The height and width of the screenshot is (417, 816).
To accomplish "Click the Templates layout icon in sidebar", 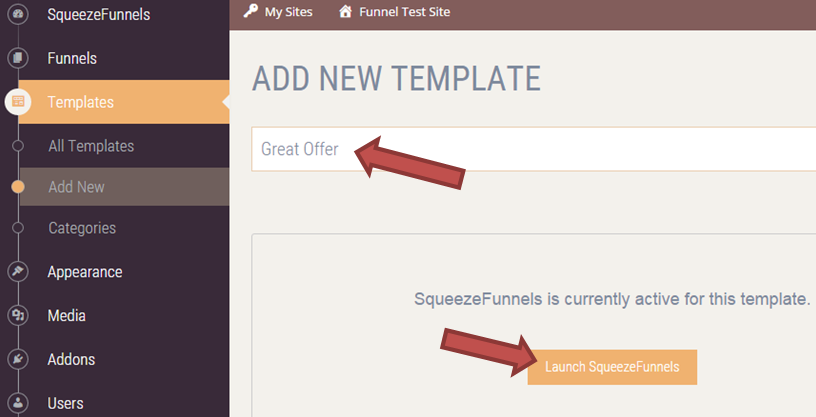I will [x=18, y=102].
